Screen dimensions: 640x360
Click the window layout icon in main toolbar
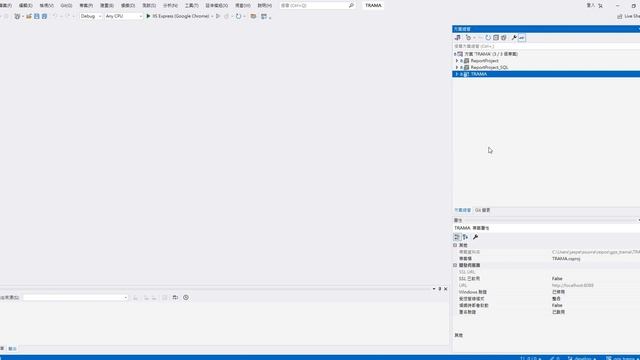tap(264, 16)
